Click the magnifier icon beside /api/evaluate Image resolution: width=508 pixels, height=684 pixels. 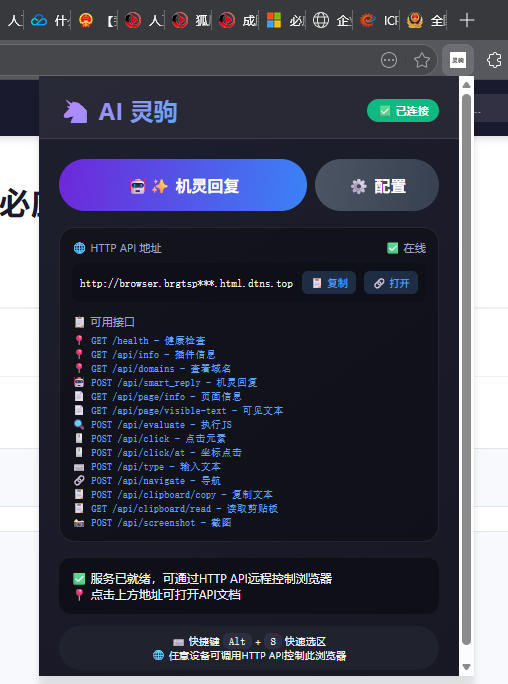click(x=79, y=424)
